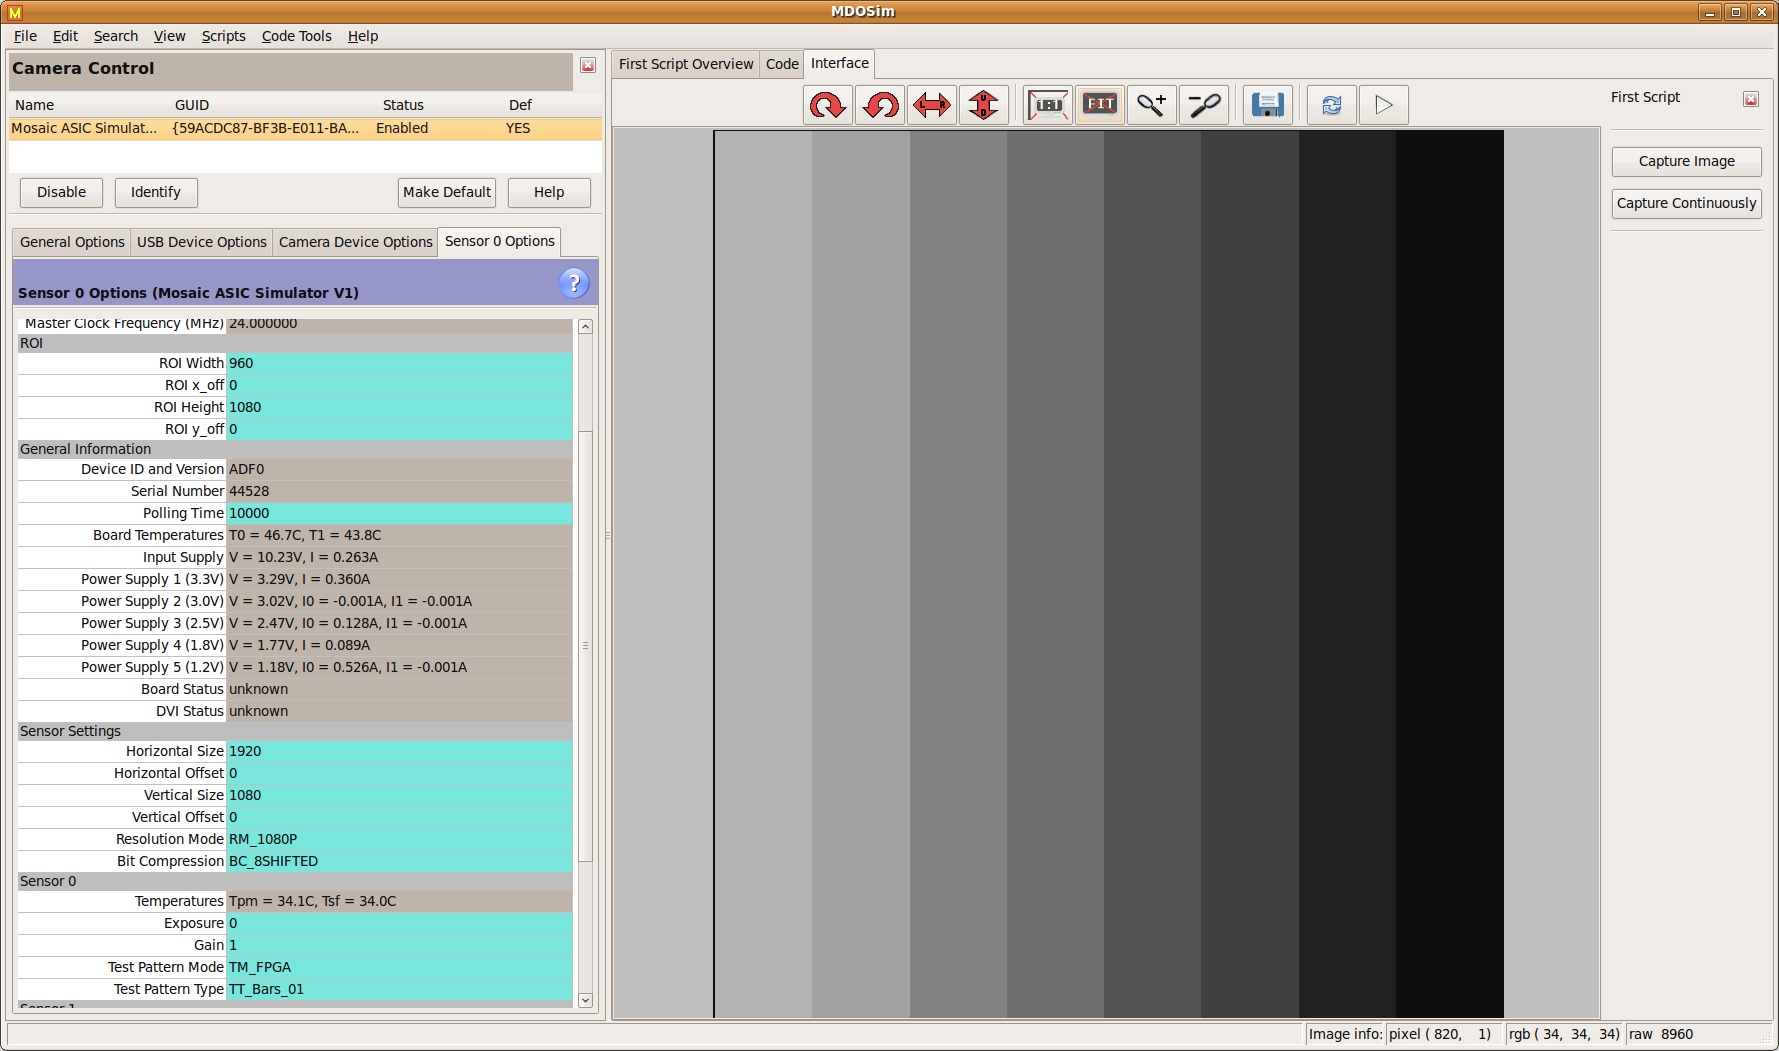Screen dimensions: 1779x1051
Task: Edit the Vertical Size value 1080
Action: [399, 795]
